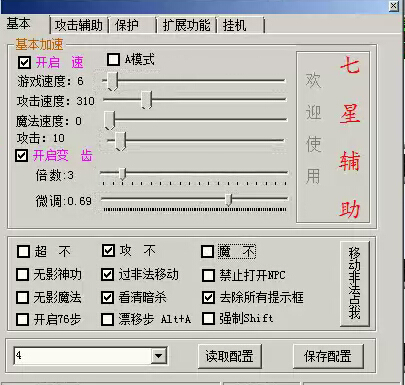The width and height of the screenshot is (405, 385).
Task: Click the 保存配置 button
Action: [x=328, y=356]
